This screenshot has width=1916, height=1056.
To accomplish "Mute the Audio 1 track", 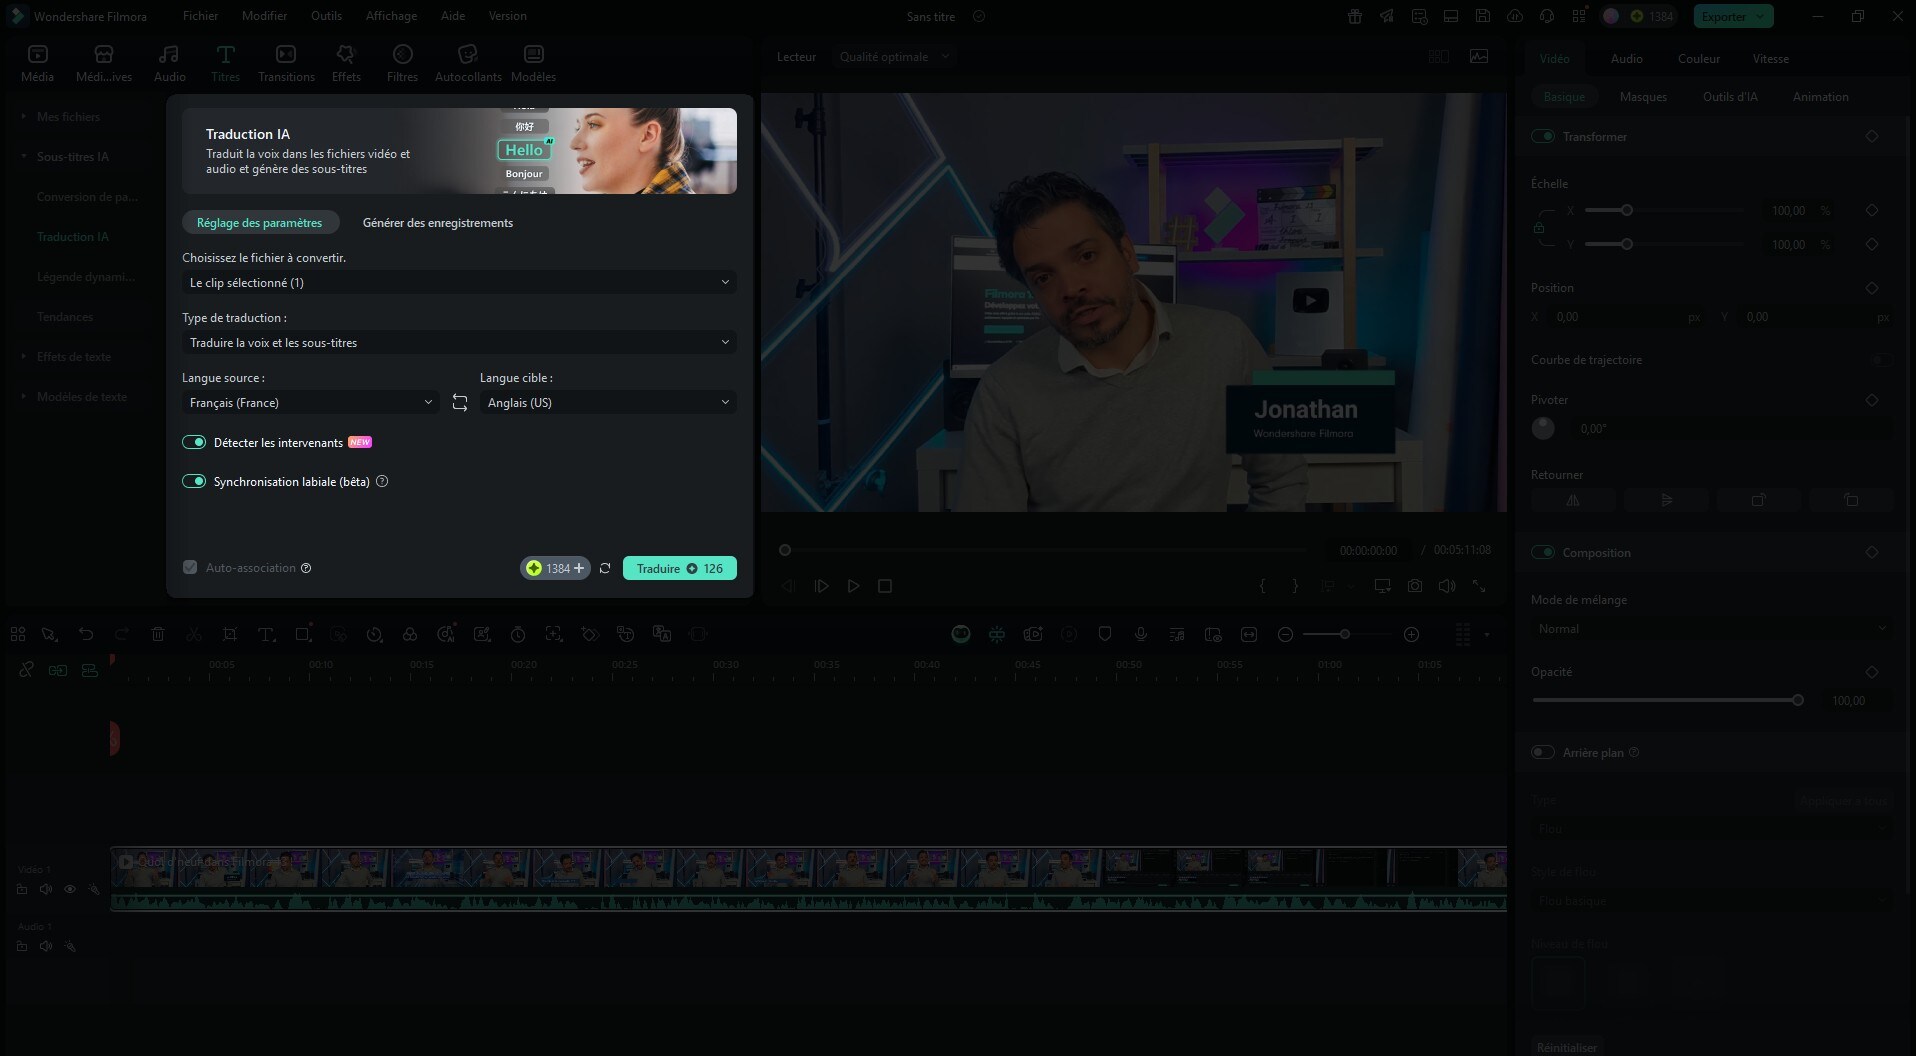I will pyautogui.click(x=46, y=946).
